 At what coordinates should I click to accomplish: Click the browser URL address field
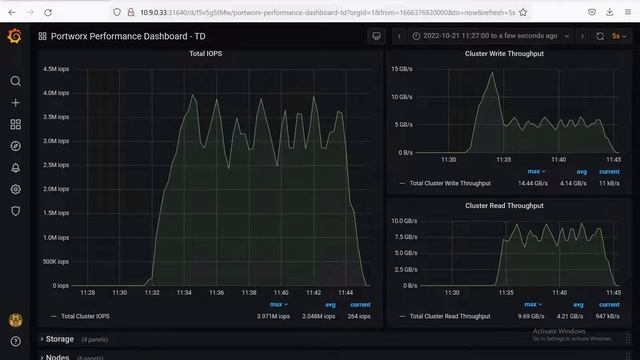[327, 12]
